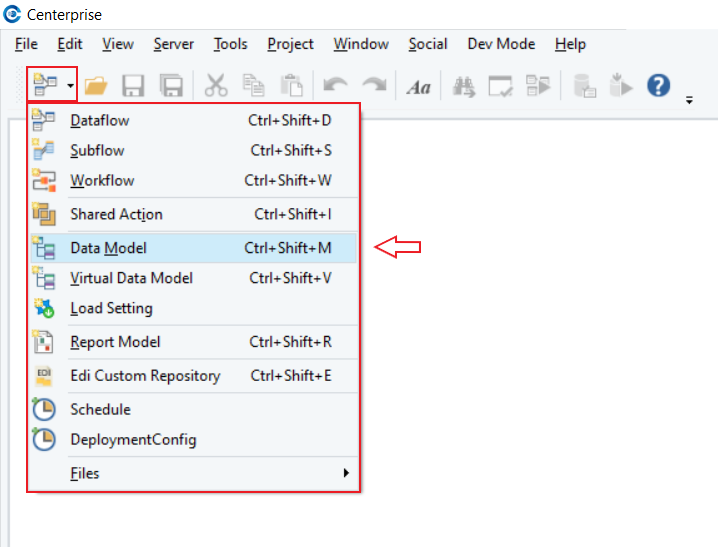Click the Open folder toolbar icon
This screenshot has height=547, width=718.
(96, 86)
